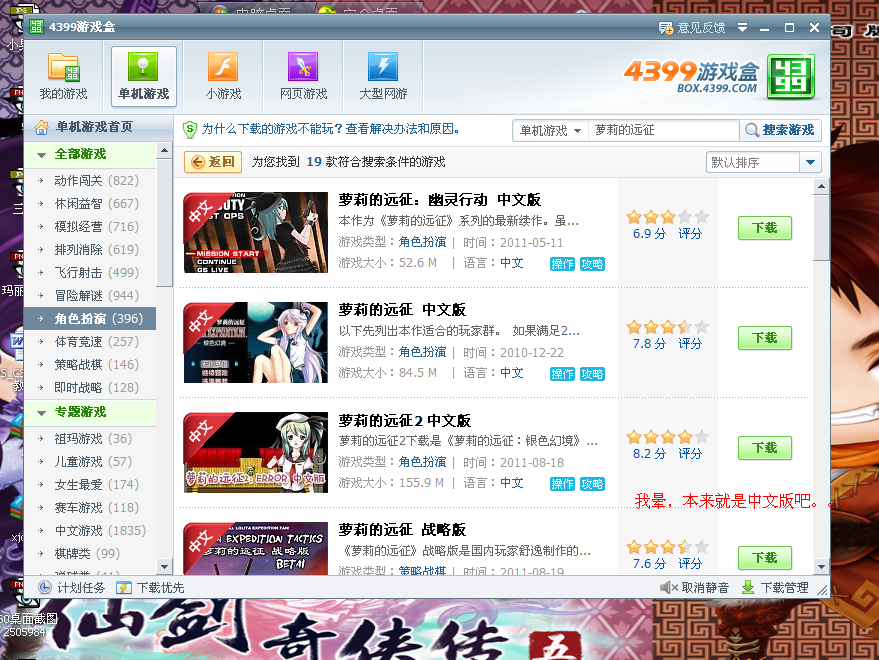Select 冒险解谜 (944) category
The height and width of the screenshot is (660, 879).
(90, 296)
